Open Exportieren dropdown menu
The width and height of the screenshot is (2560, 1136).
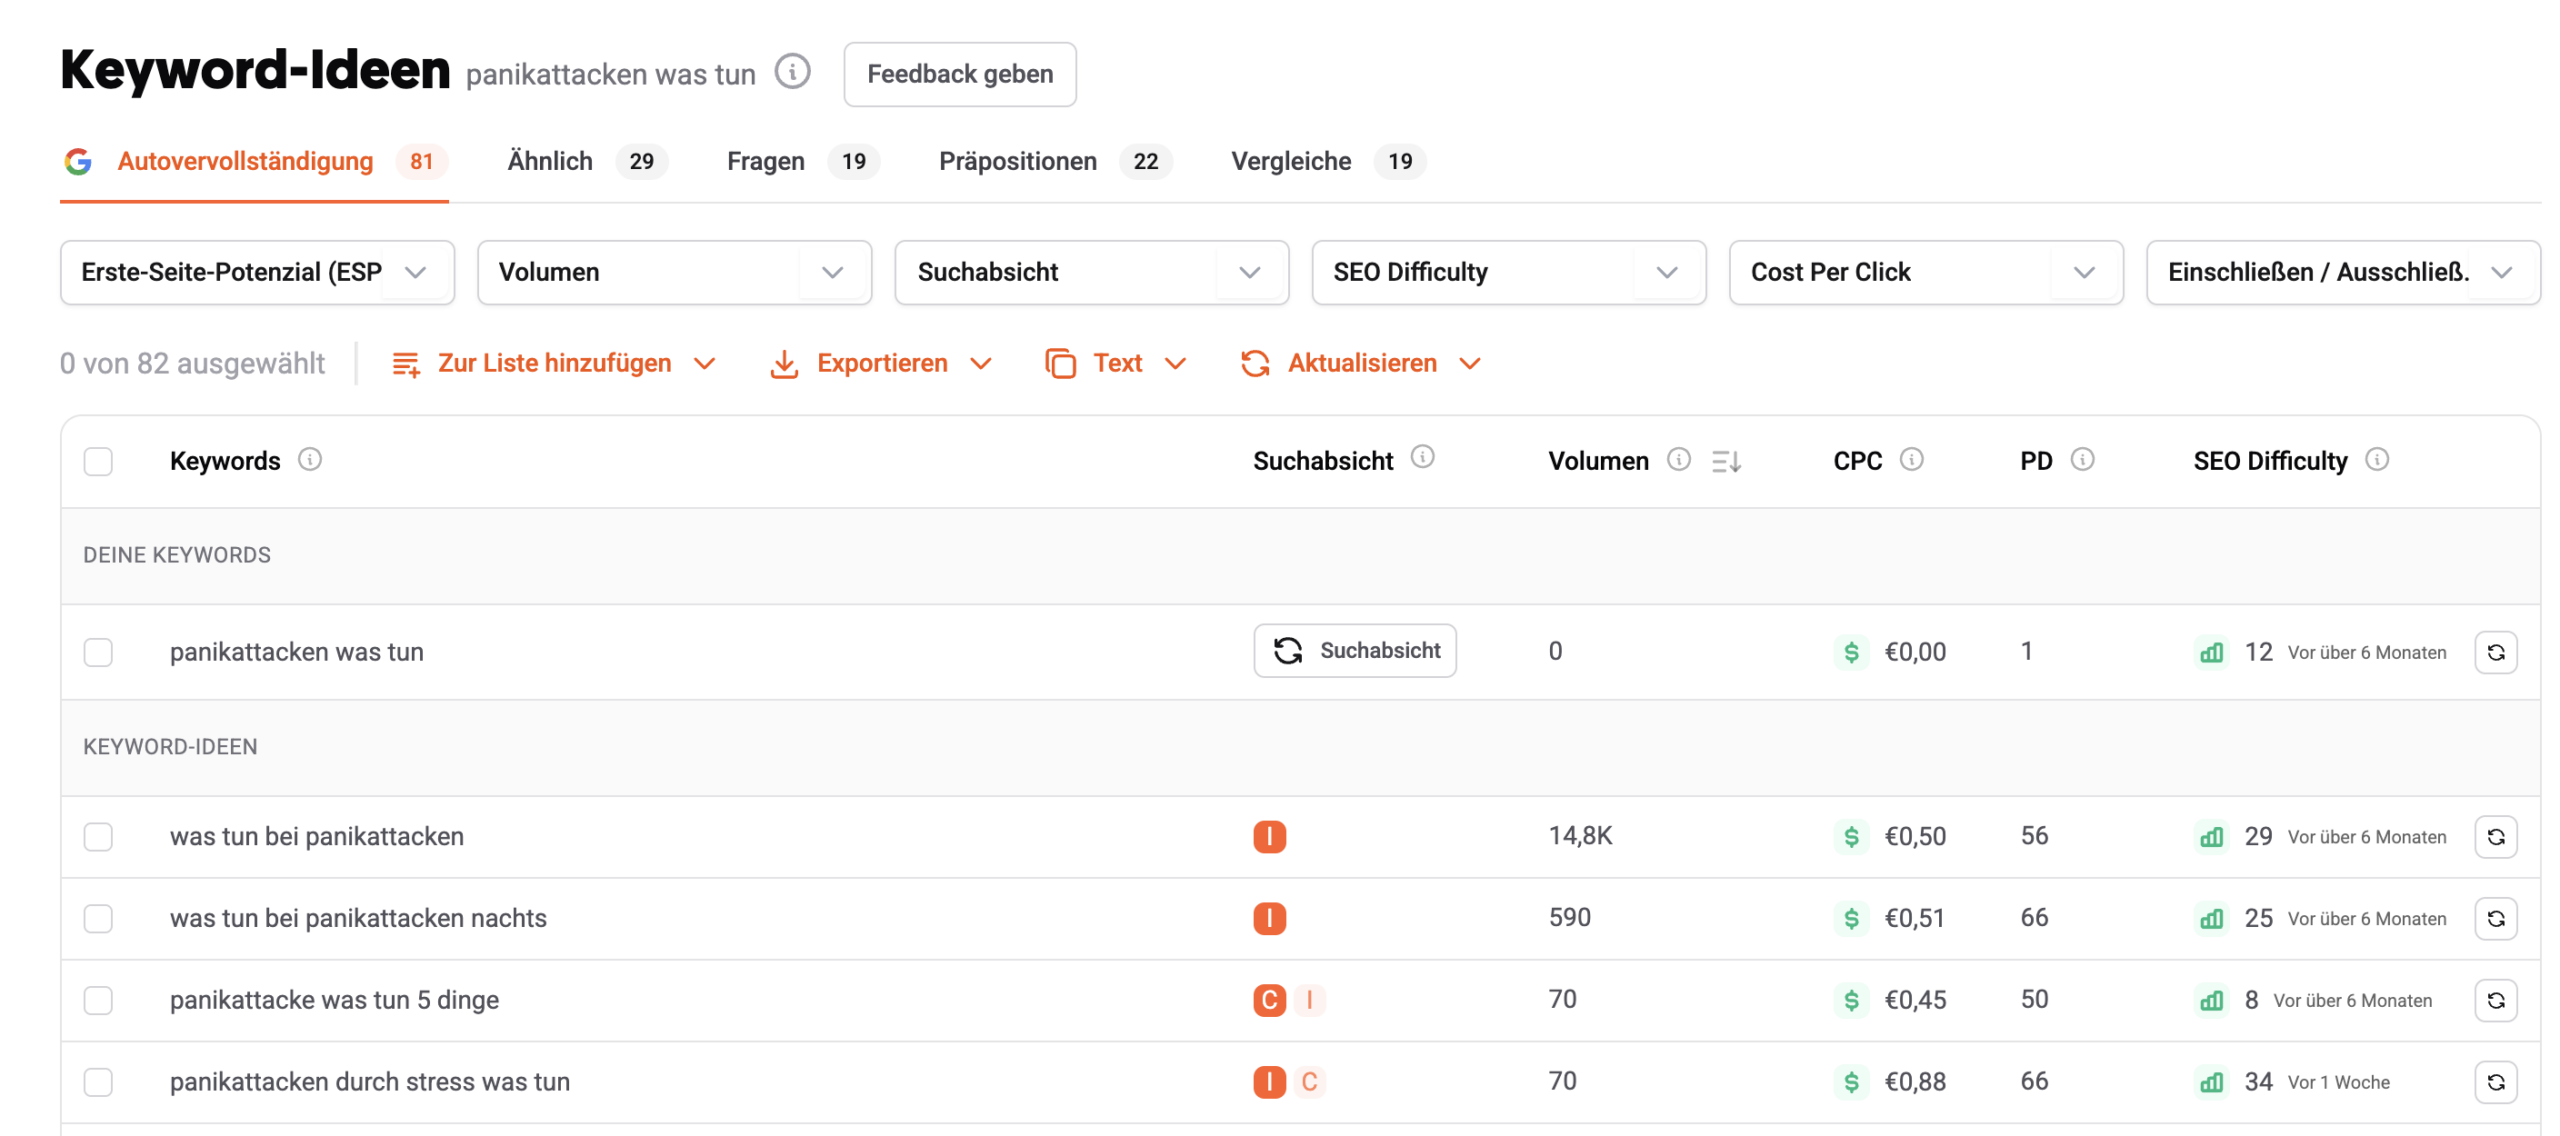(881, 363)
